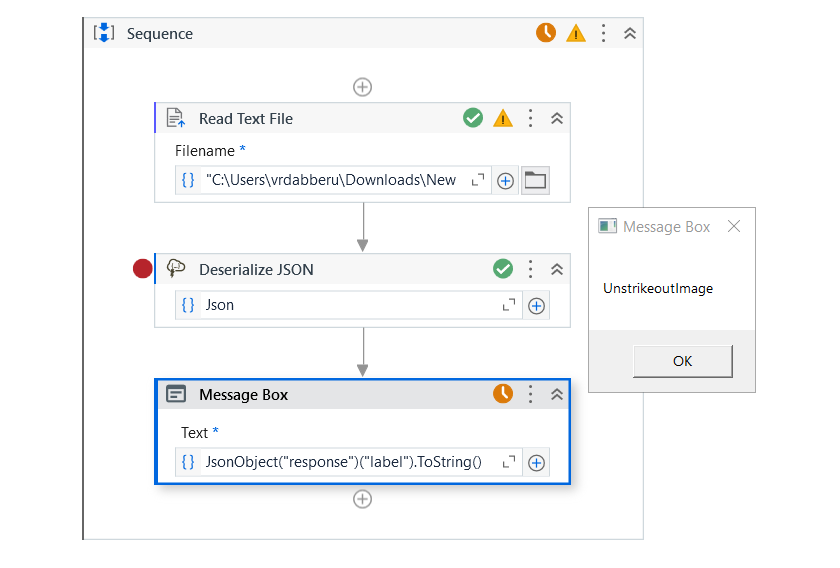The image size is (840, 568).
Task: Click the warning icon on Read Text File
Action: point(503,118)
